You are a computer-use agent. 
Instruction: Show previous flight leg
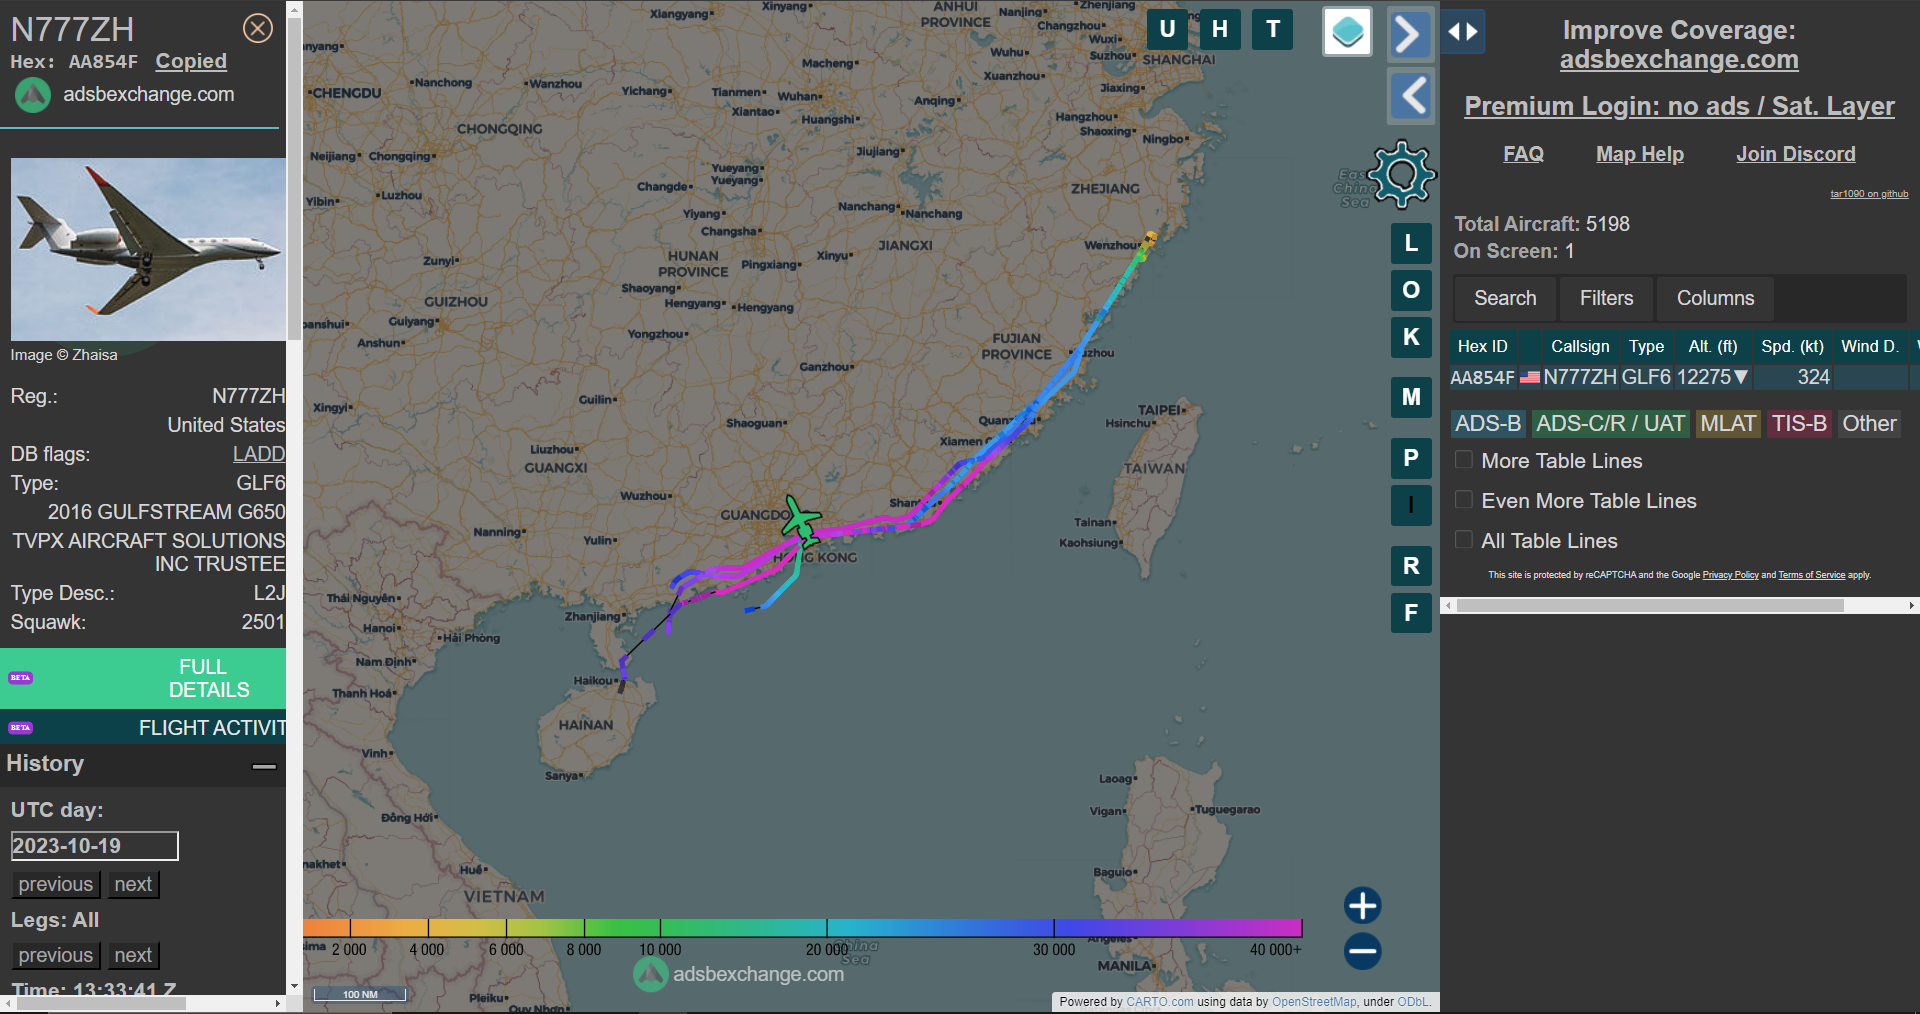tap(55, 955)
